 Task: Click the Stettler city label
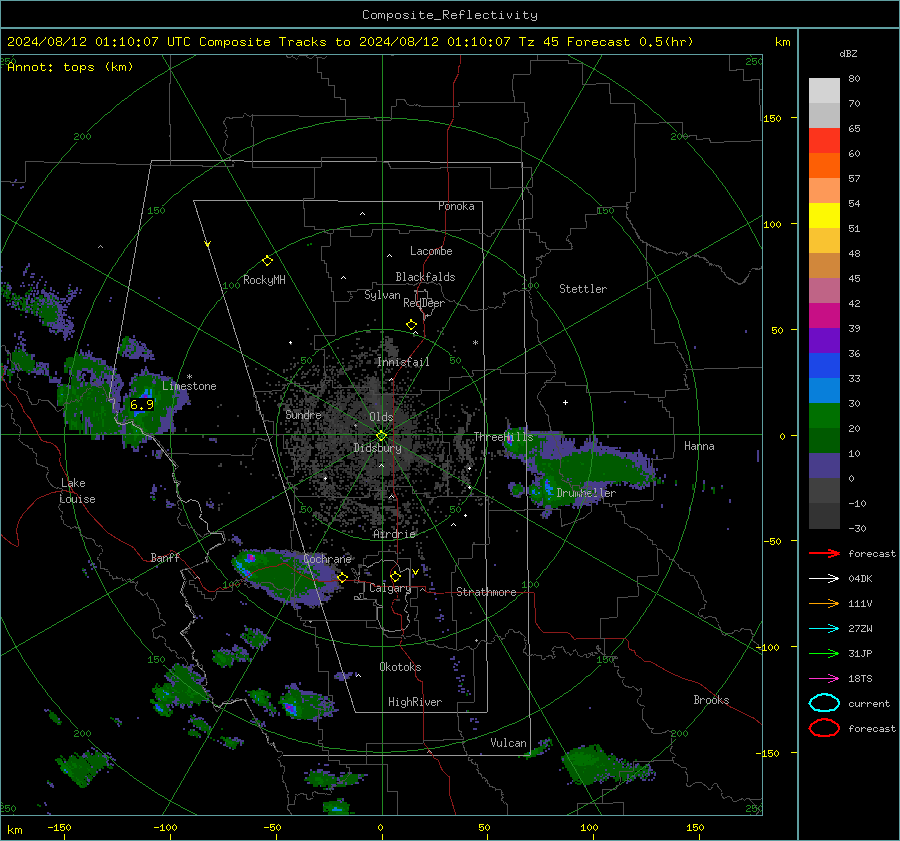tap(583, 289)
